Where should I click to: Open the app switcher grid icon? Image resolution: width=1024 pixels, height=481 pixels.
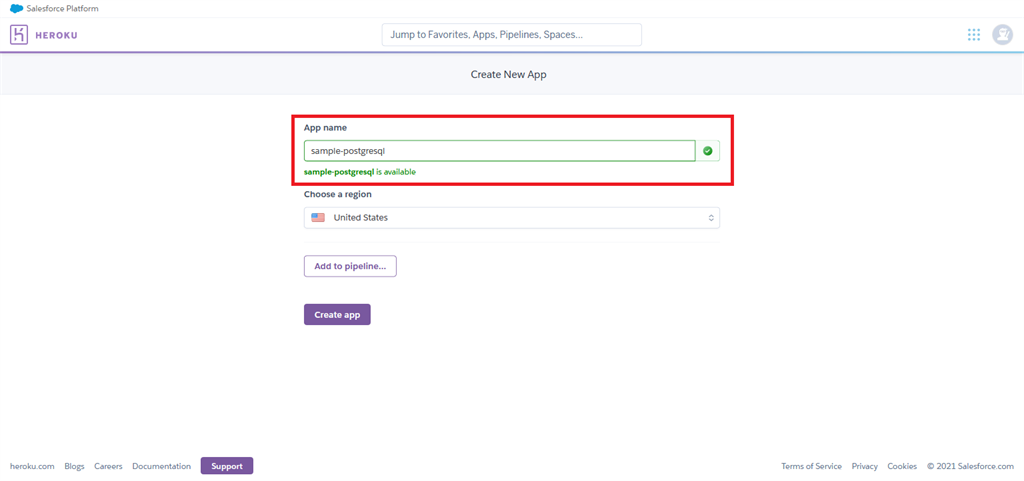point(974,35)
